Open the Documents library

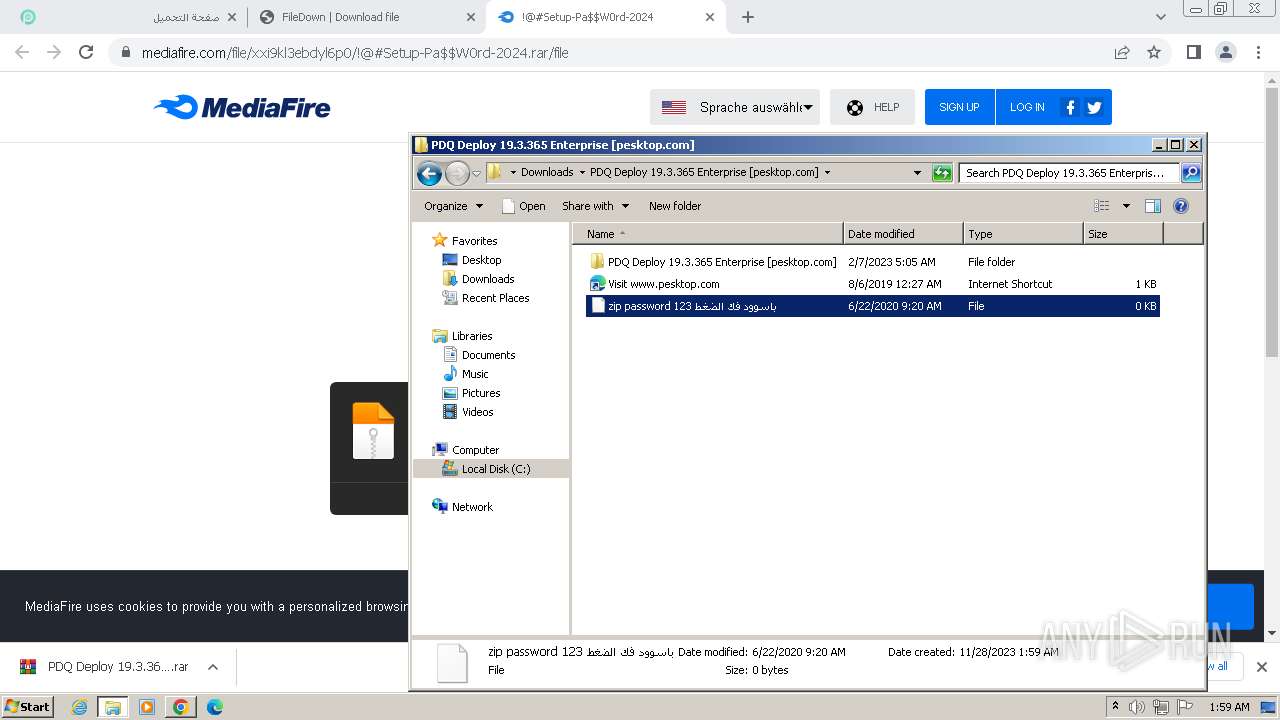[x=488, y=355]
